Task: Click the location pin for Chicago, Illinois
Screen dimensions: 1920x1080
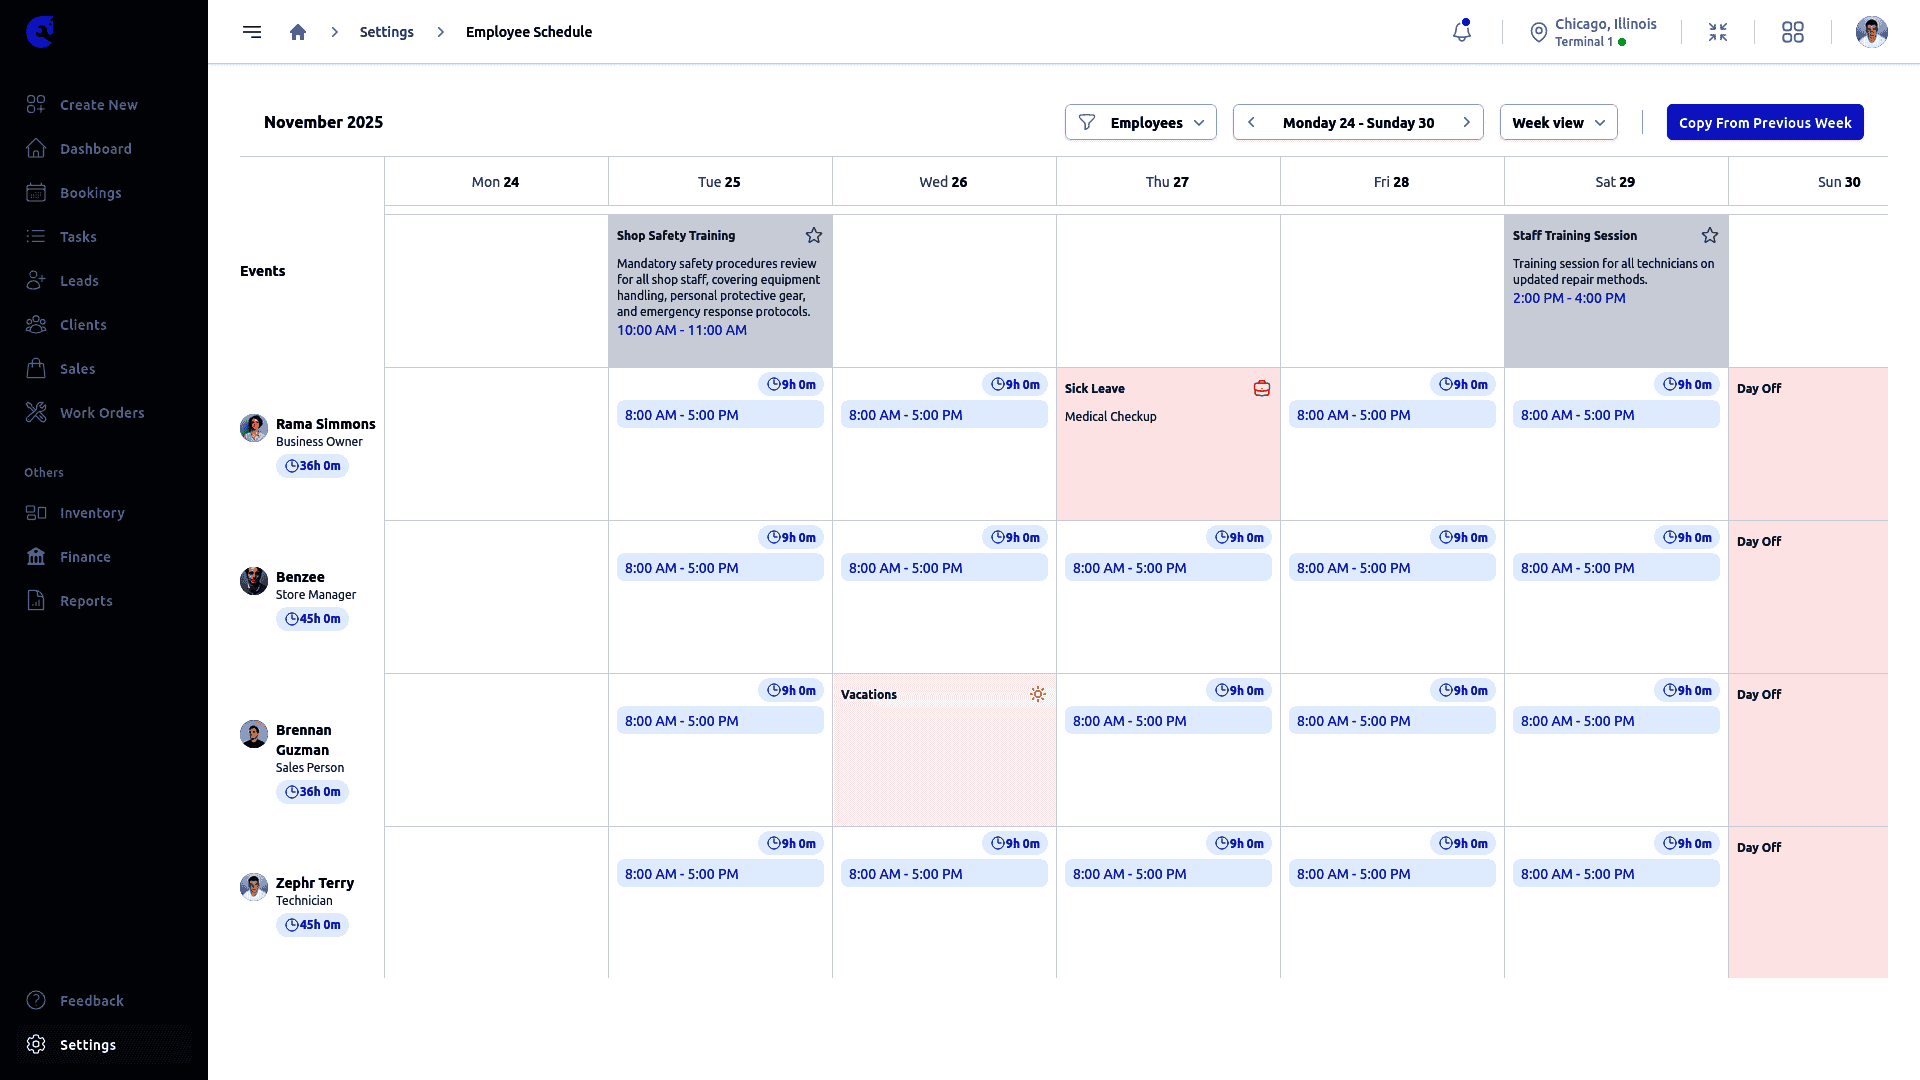Action: [1539, 33]
